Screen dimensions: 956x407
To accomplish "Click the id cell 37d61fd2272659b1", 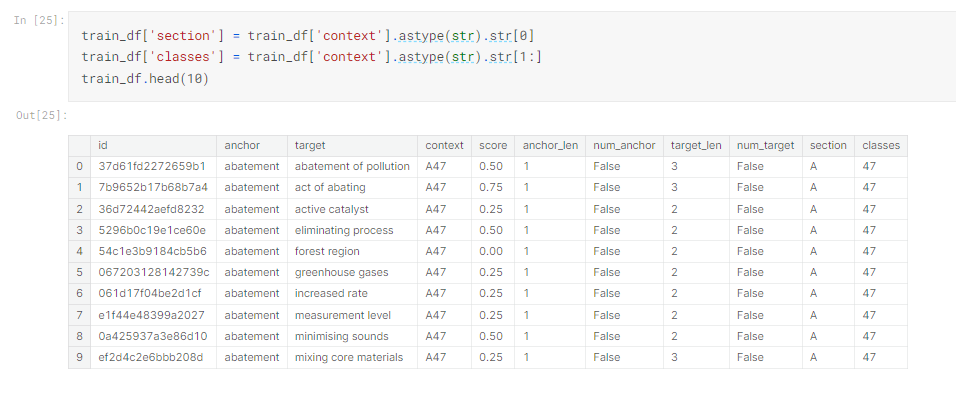I will click(152, 166).
